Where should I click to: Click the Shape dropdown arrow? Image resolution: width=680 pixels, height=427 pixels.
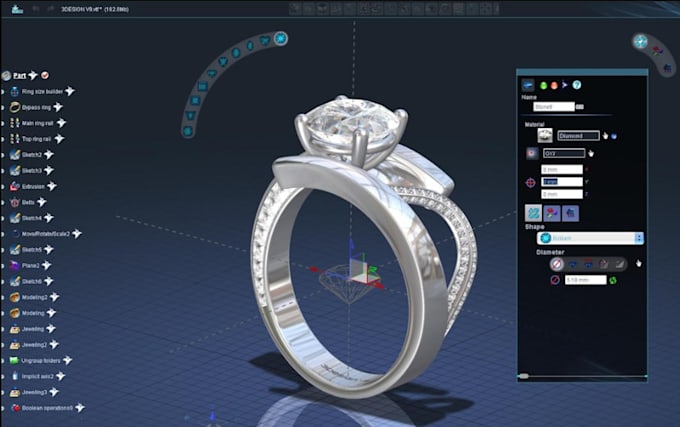coord(639,238)
